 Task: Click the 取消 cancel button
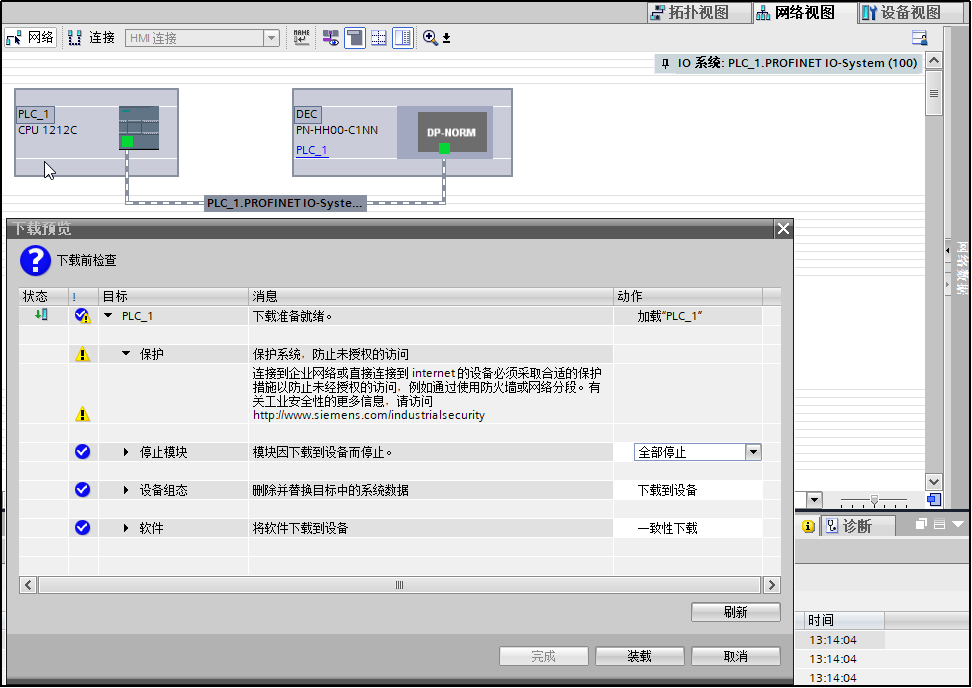pyautogui.click(x=736, y=656)
